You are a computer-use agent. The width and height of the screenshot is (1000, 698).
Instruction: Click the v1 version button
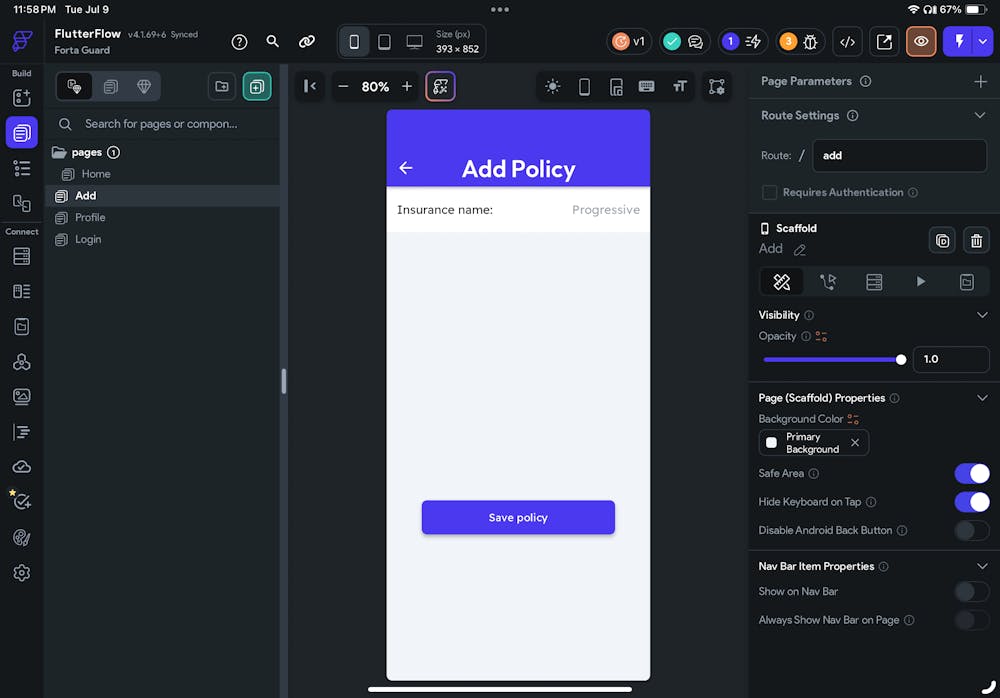(x=629, y=42)
